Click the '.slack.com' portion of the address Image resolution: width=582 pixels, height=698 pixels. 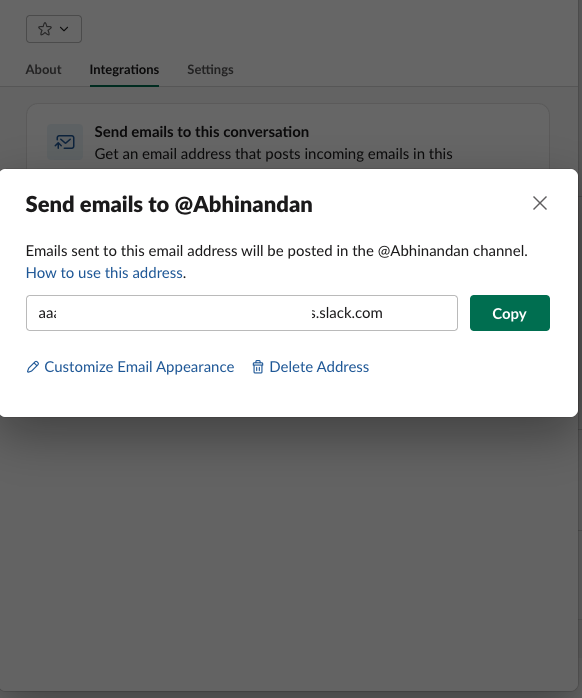(347, 313)
